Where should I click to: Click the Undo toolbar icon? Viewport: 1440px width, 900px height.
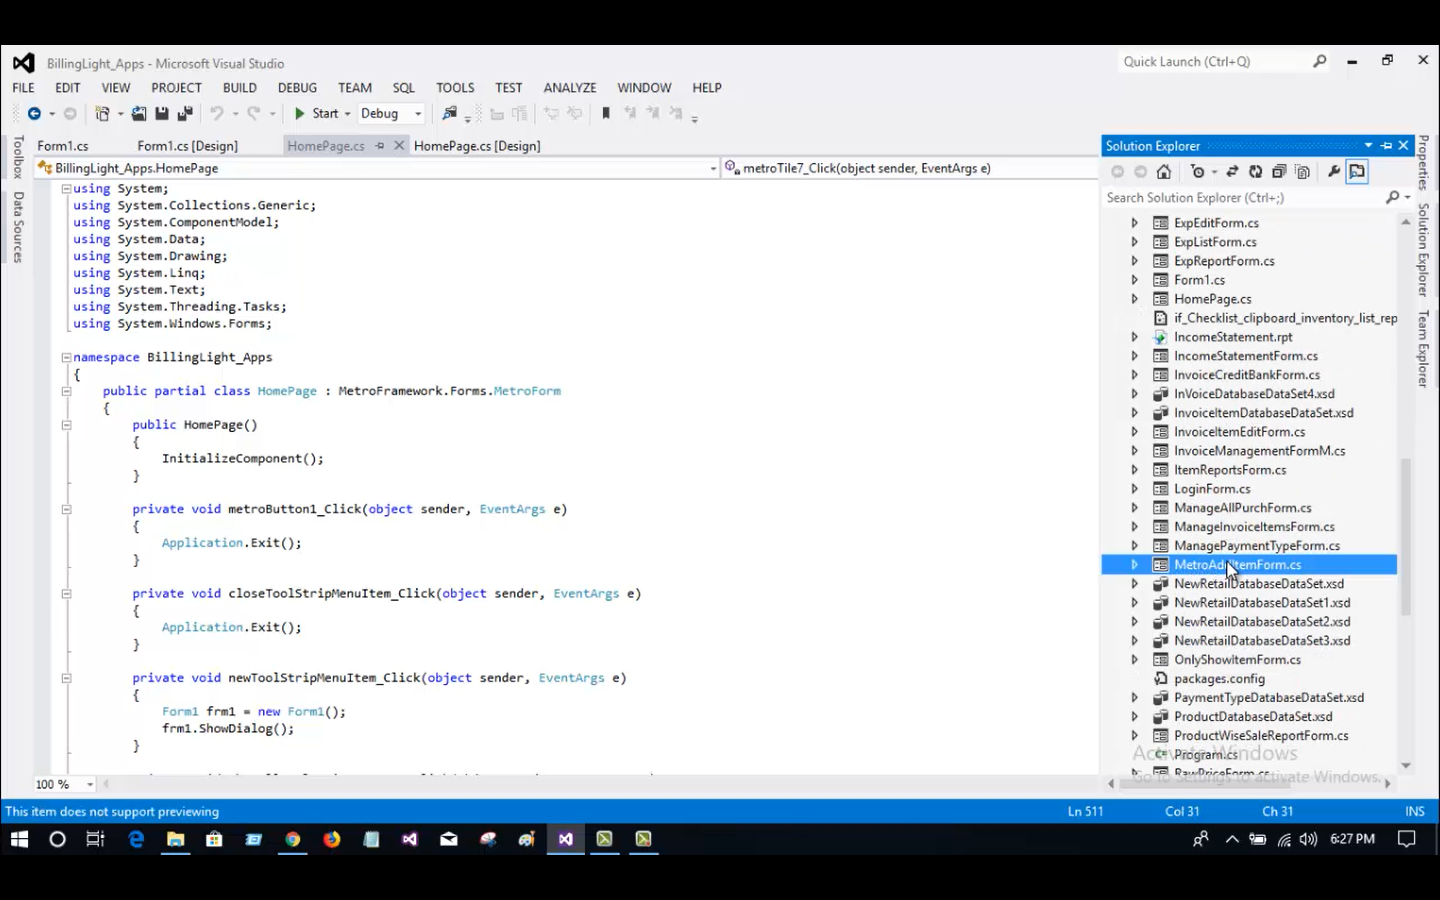pos(218,113)
